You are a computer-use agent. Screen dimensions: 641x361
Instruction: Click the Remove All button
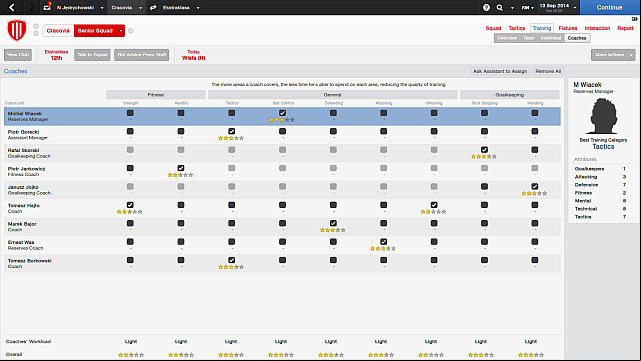[x=548, y=71]
